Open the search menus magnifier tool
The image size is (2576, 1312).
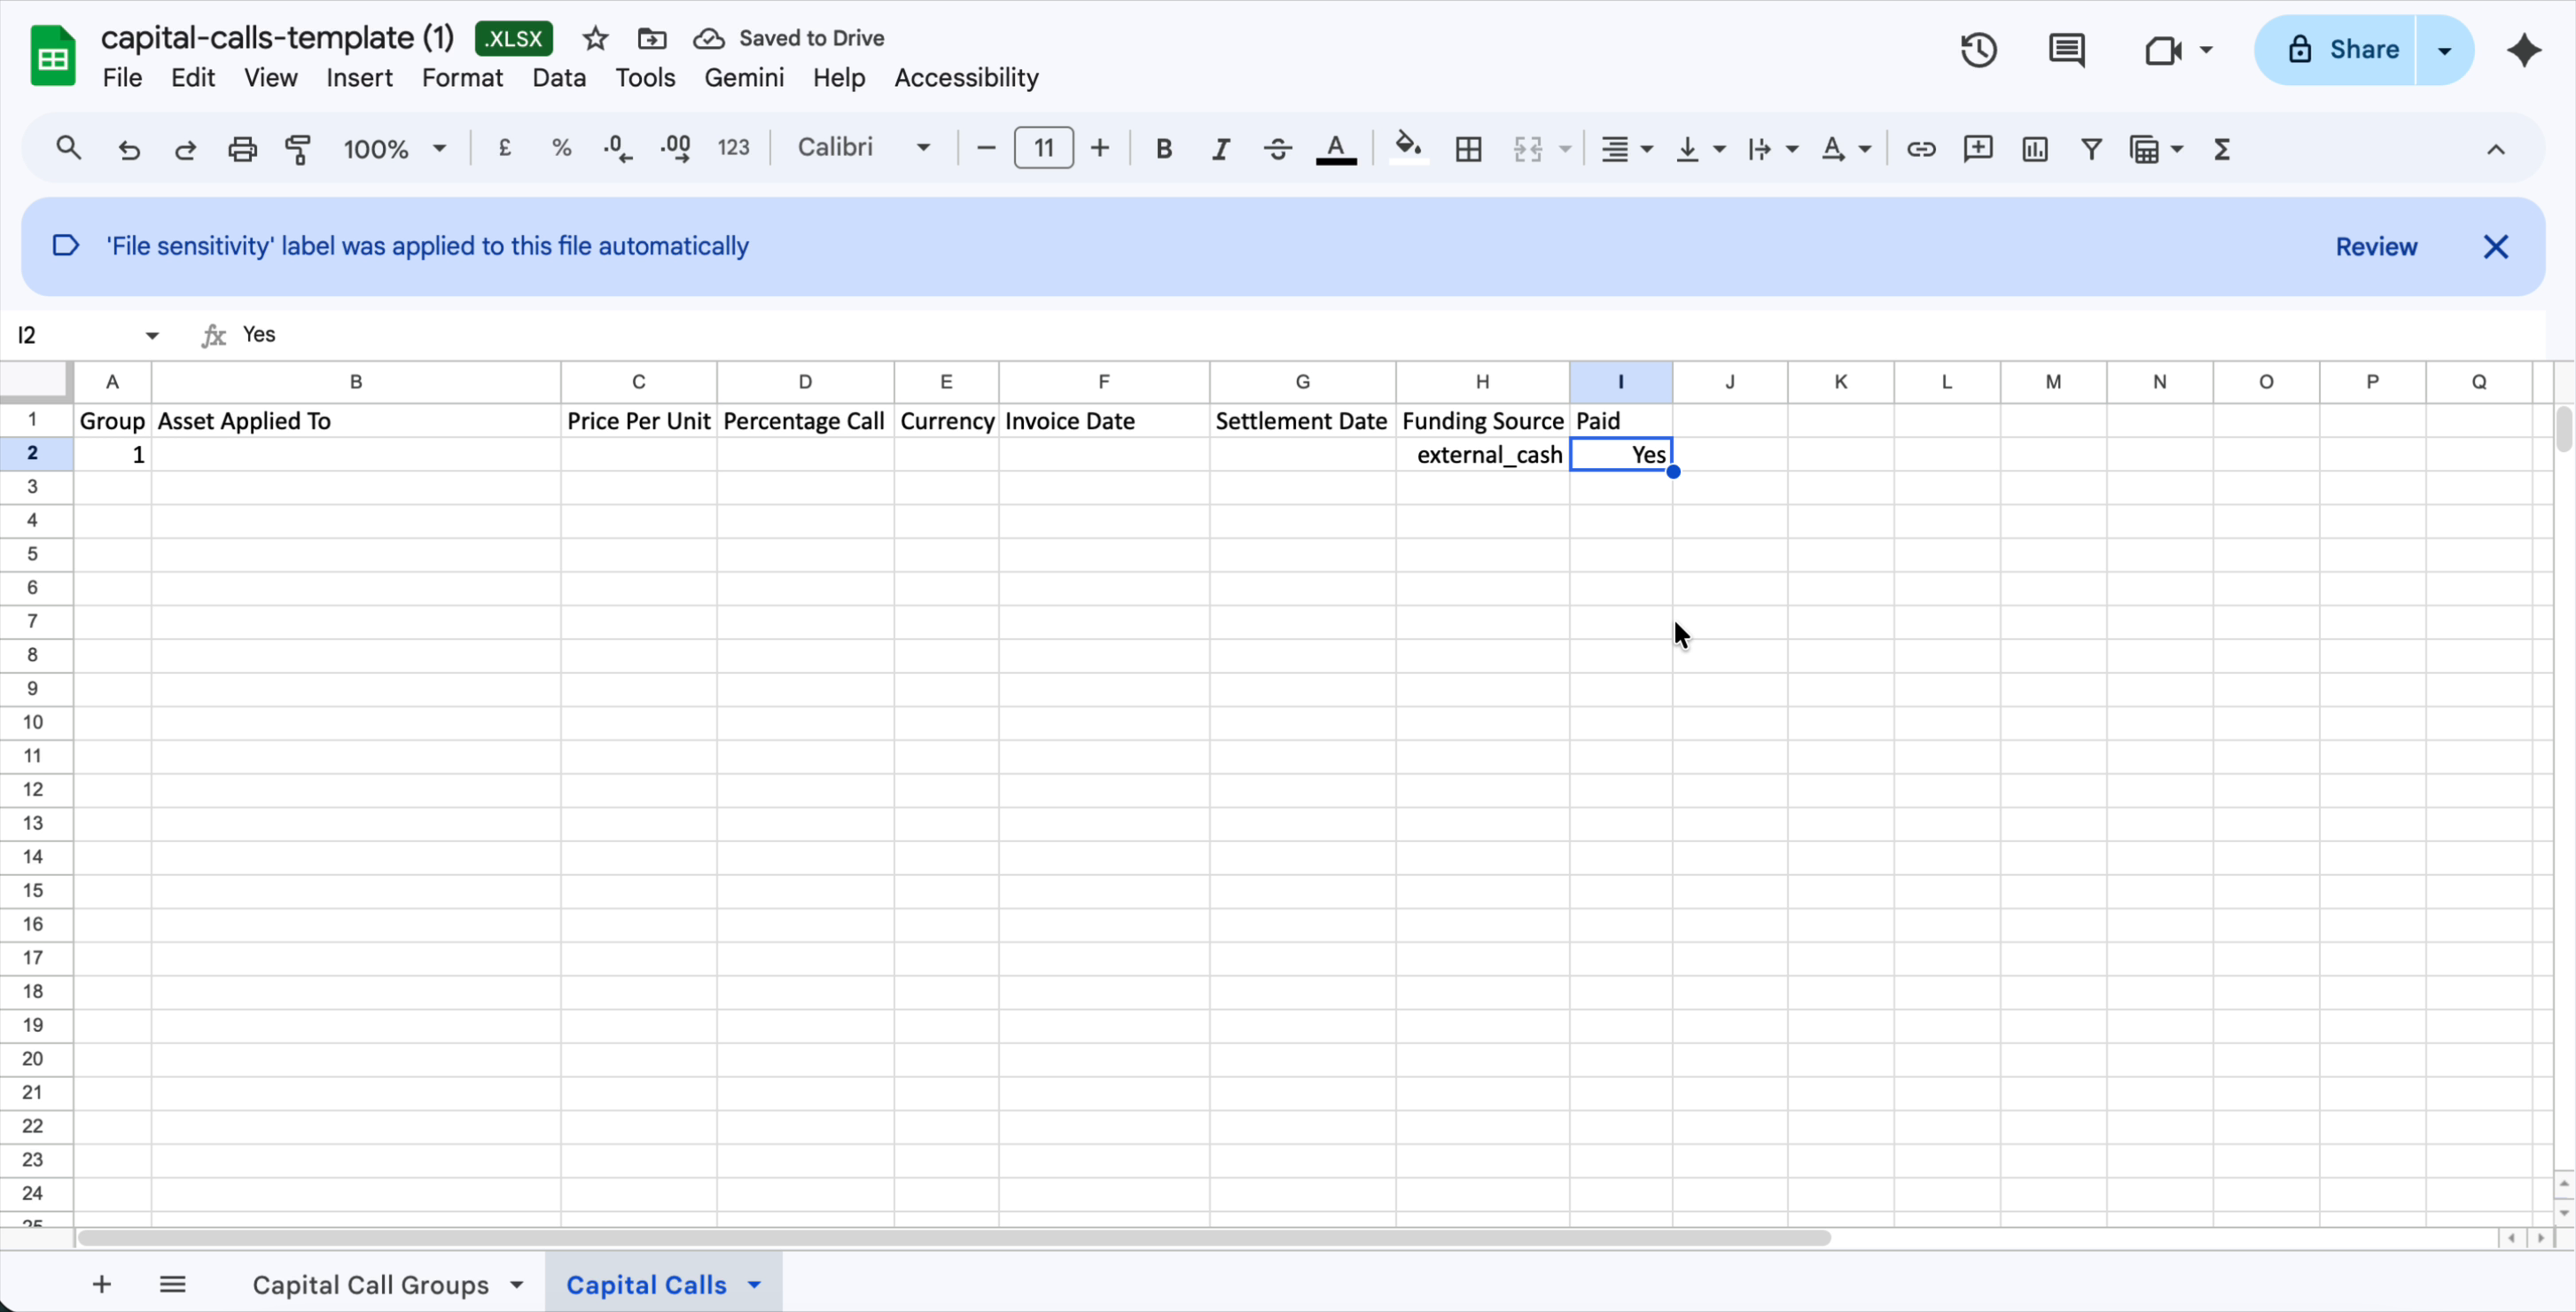click(68, 149)
